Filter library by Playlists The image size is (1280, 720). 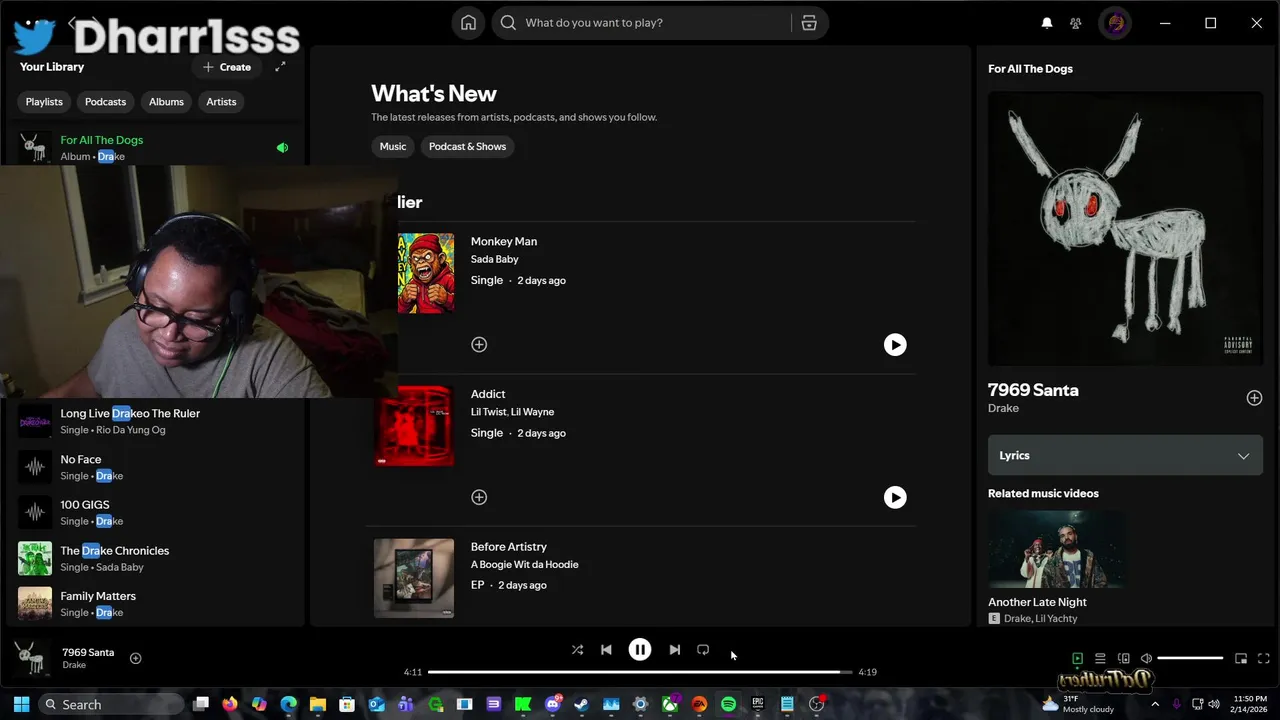tap(44, 102)
